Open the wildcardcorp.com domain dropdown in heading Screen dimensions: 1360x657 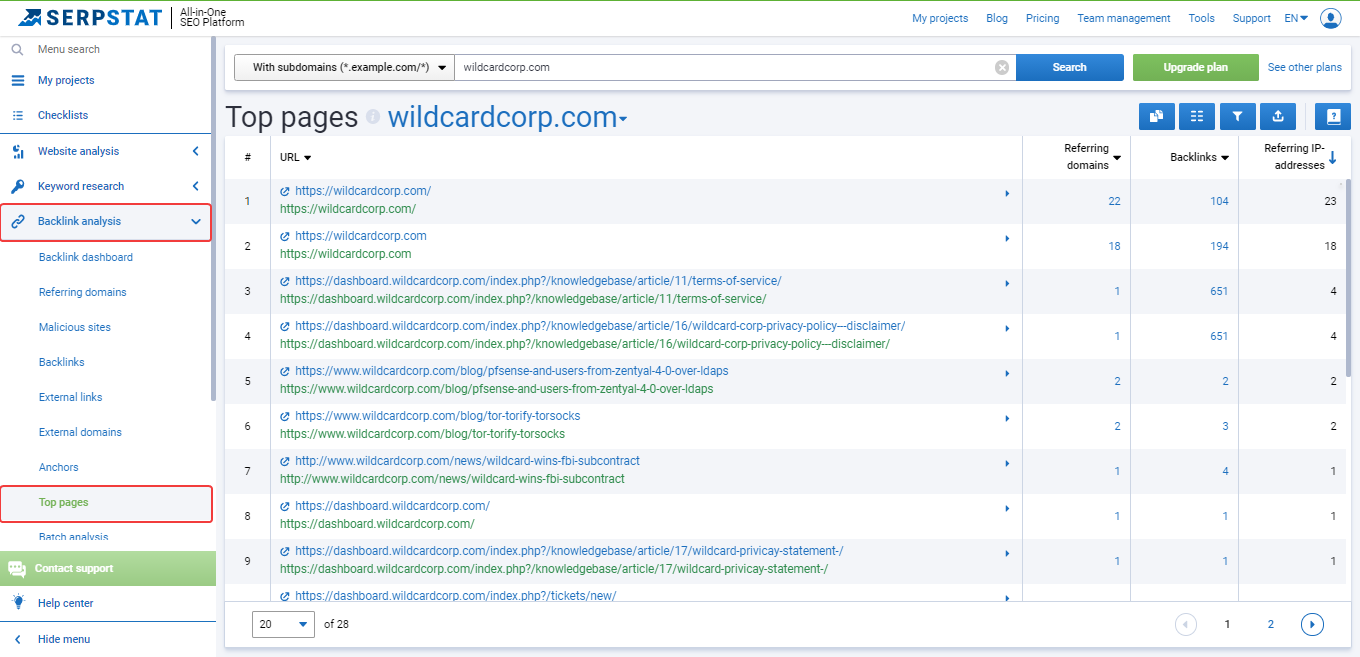(x=623, y=117)
